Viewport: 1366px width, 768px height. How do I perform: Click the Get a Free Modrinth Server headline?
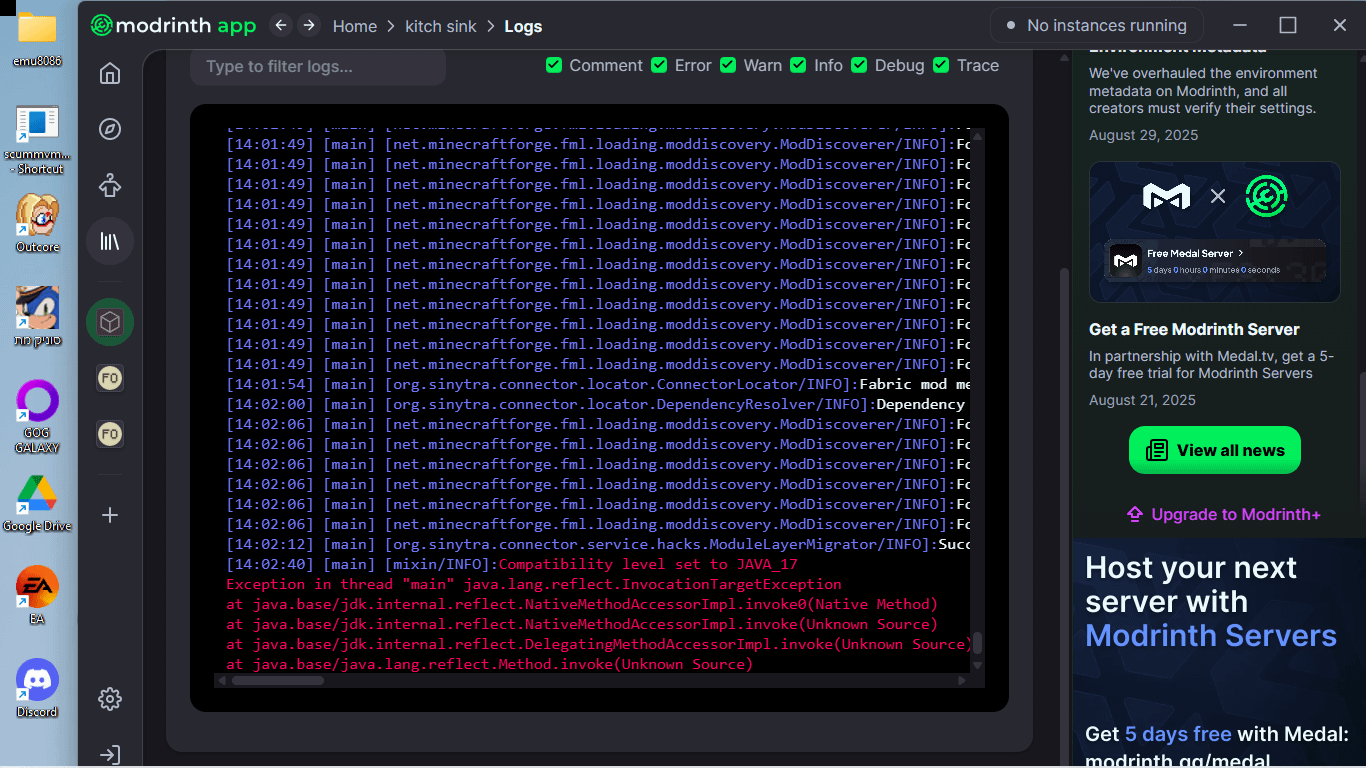(1194, 329)
